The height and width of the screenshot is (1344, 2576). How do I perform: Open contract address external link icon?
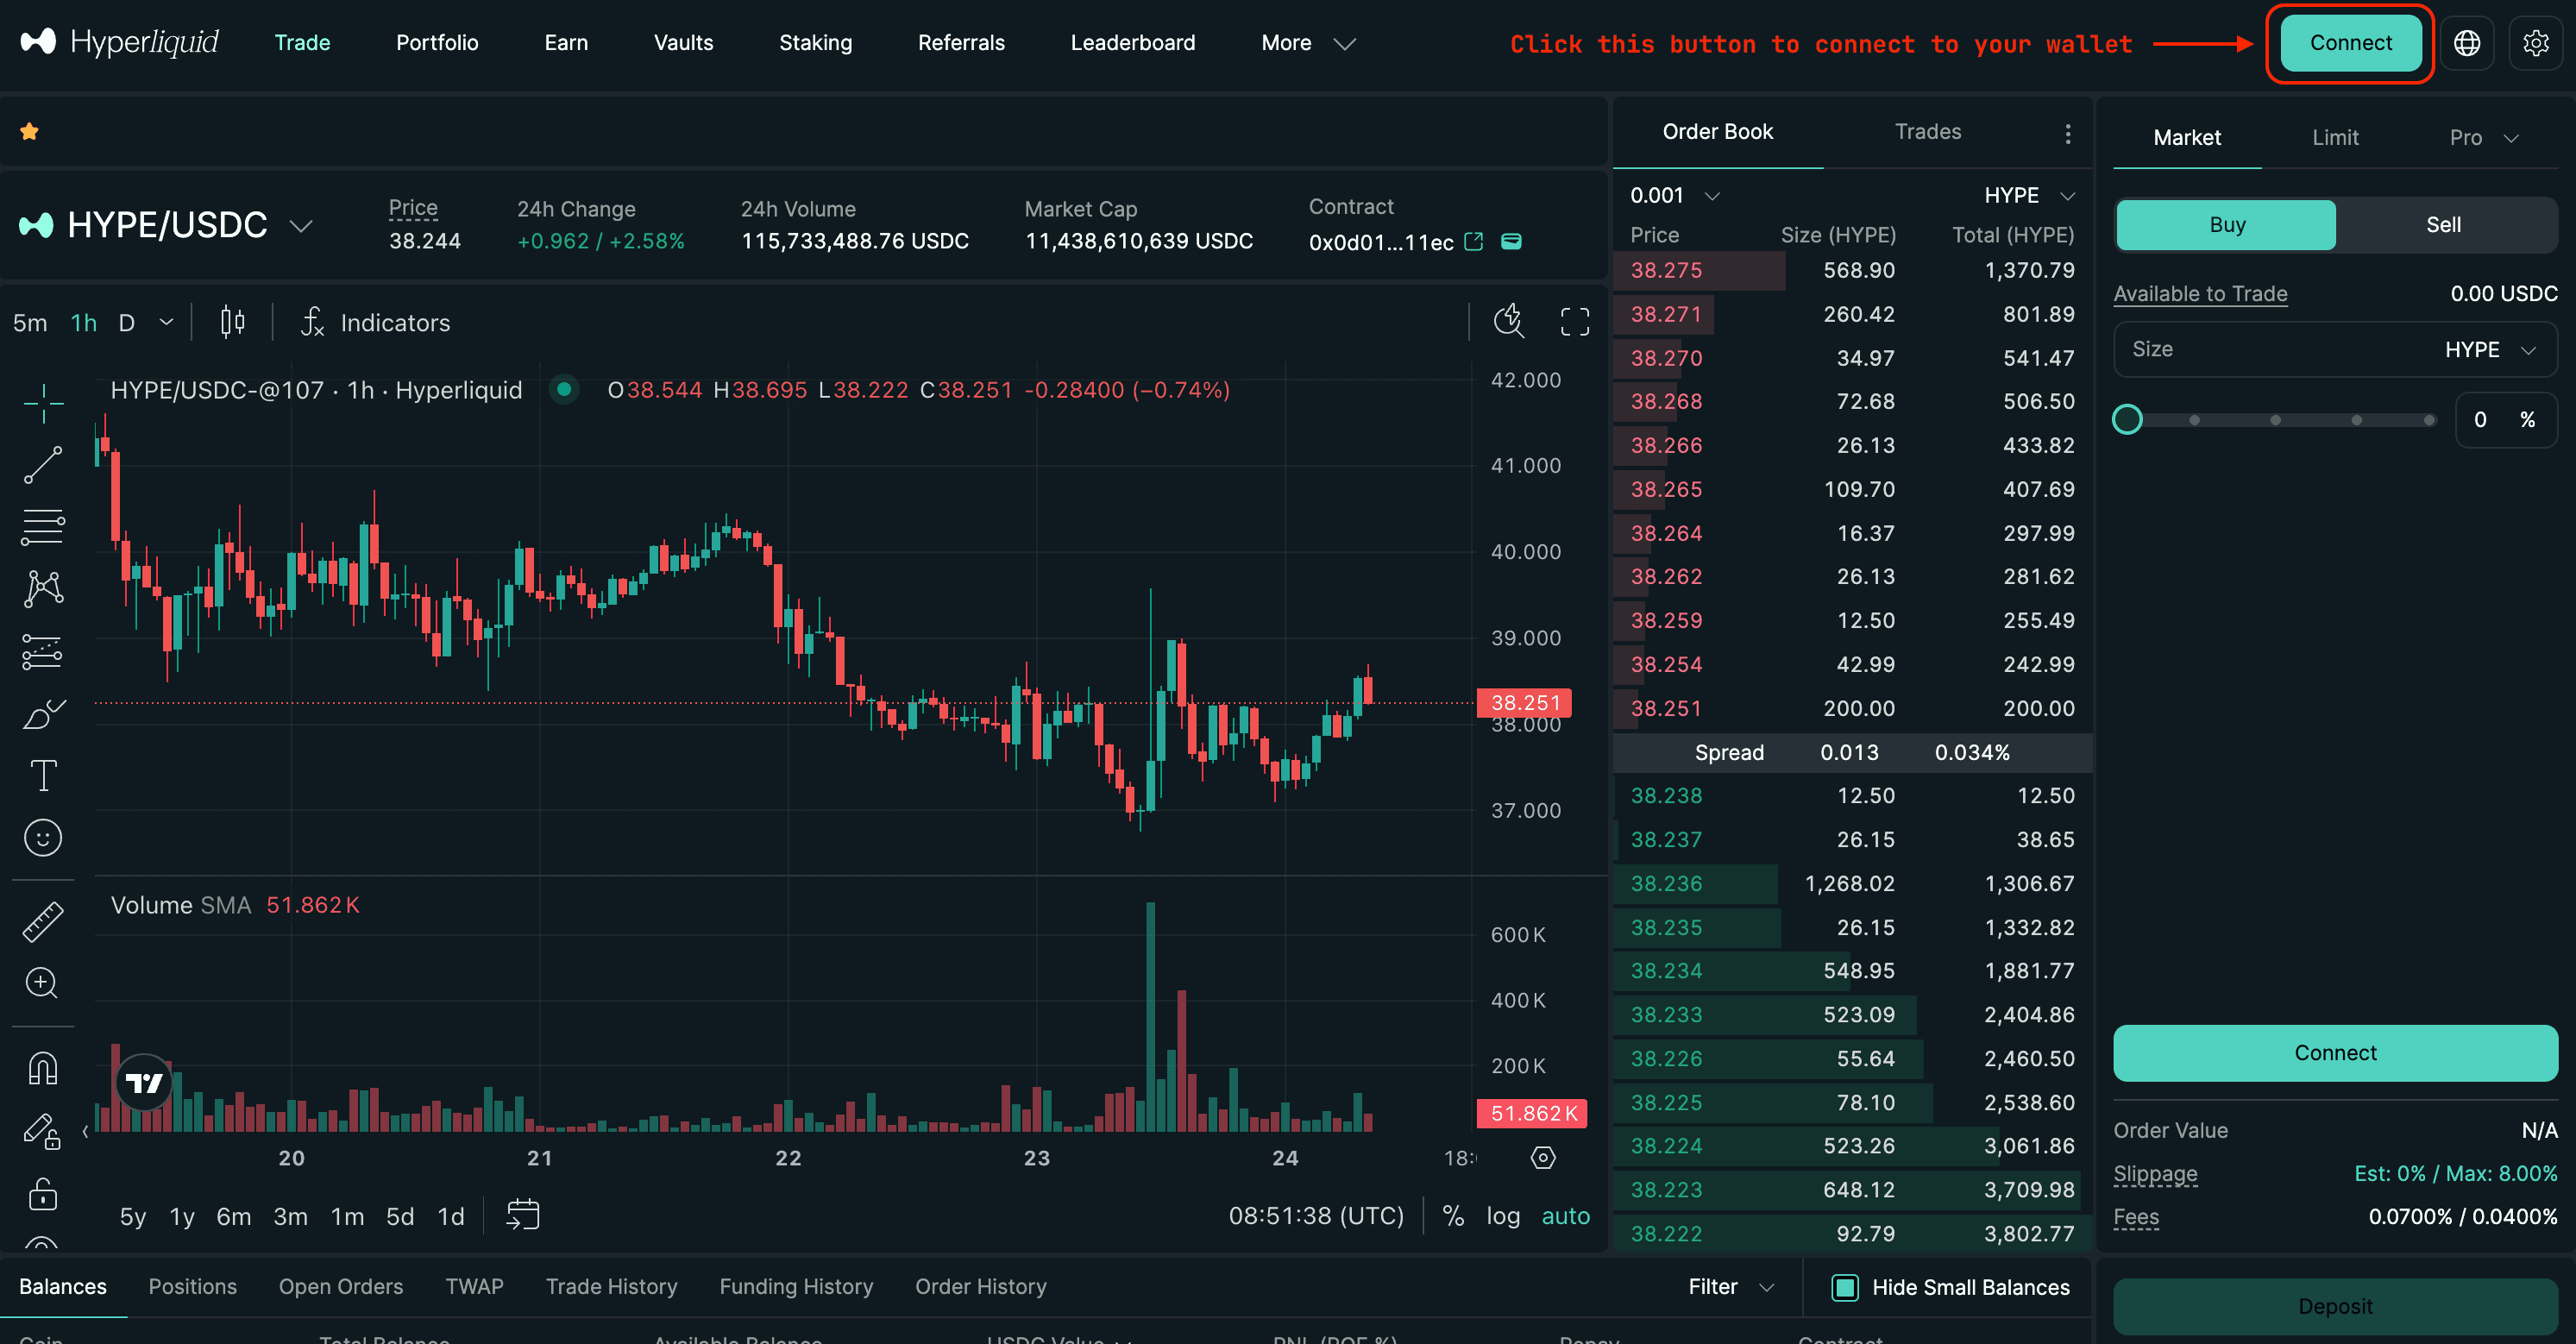pos(1473,242)
